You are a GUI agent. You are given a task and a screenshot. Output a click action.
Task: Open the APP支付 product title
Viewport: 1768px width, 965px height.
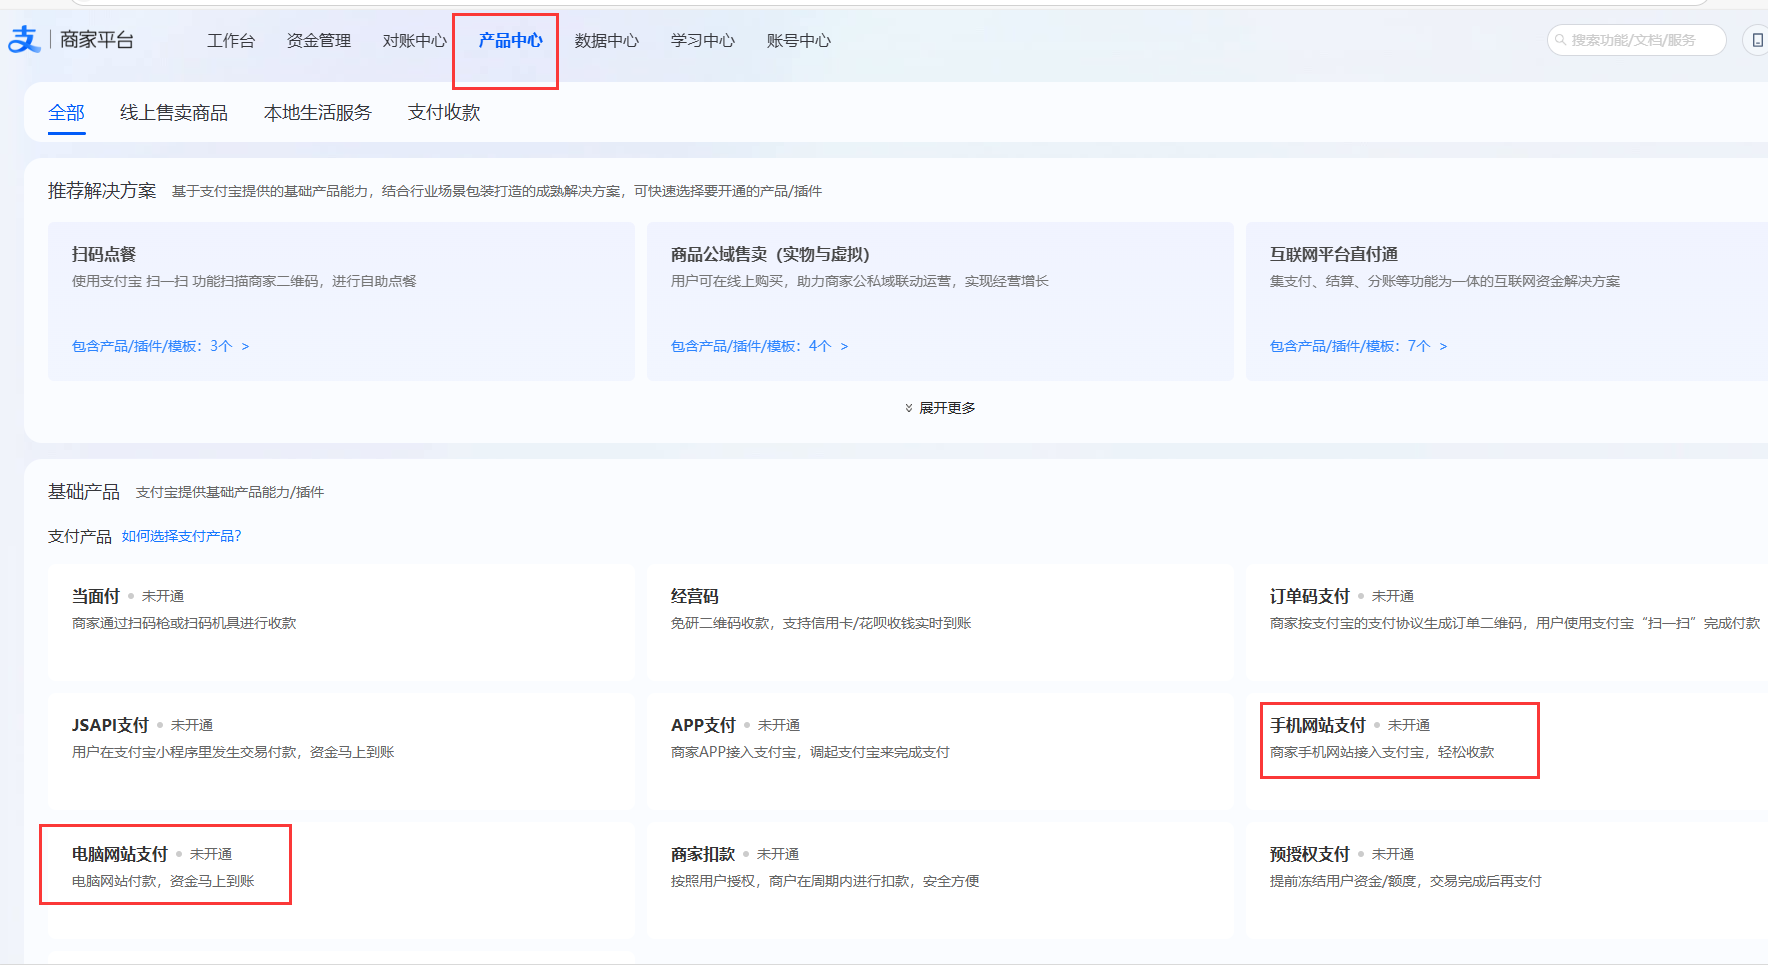pyautogui.click(x=703, y=725)
